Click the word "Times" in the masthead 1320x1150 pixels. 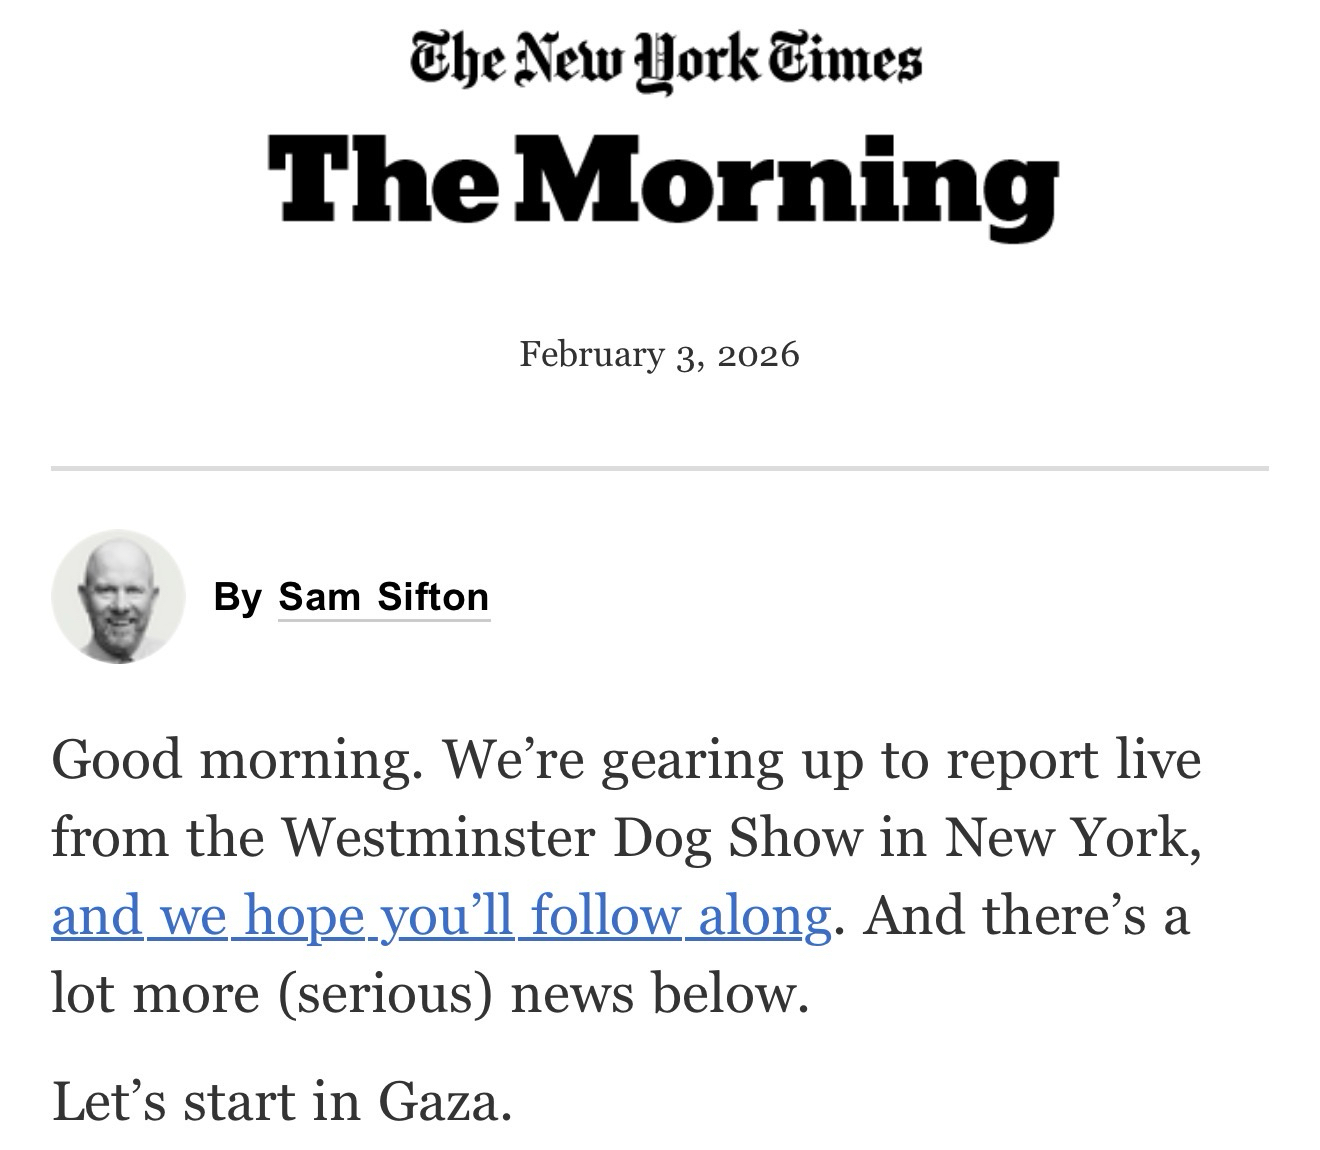click(x=845, y=60)
